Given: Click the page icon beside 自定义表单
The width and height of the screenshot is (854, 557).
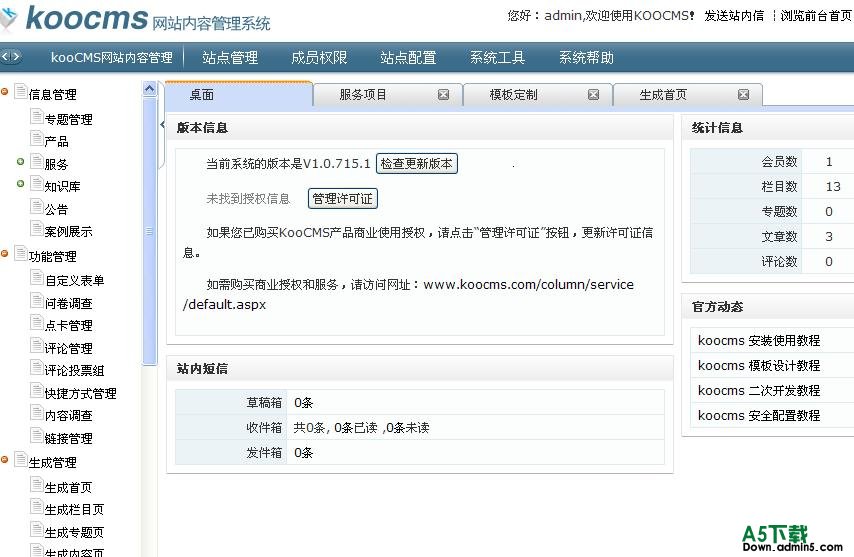Looking at the screenshot, I should pos(36,278).
